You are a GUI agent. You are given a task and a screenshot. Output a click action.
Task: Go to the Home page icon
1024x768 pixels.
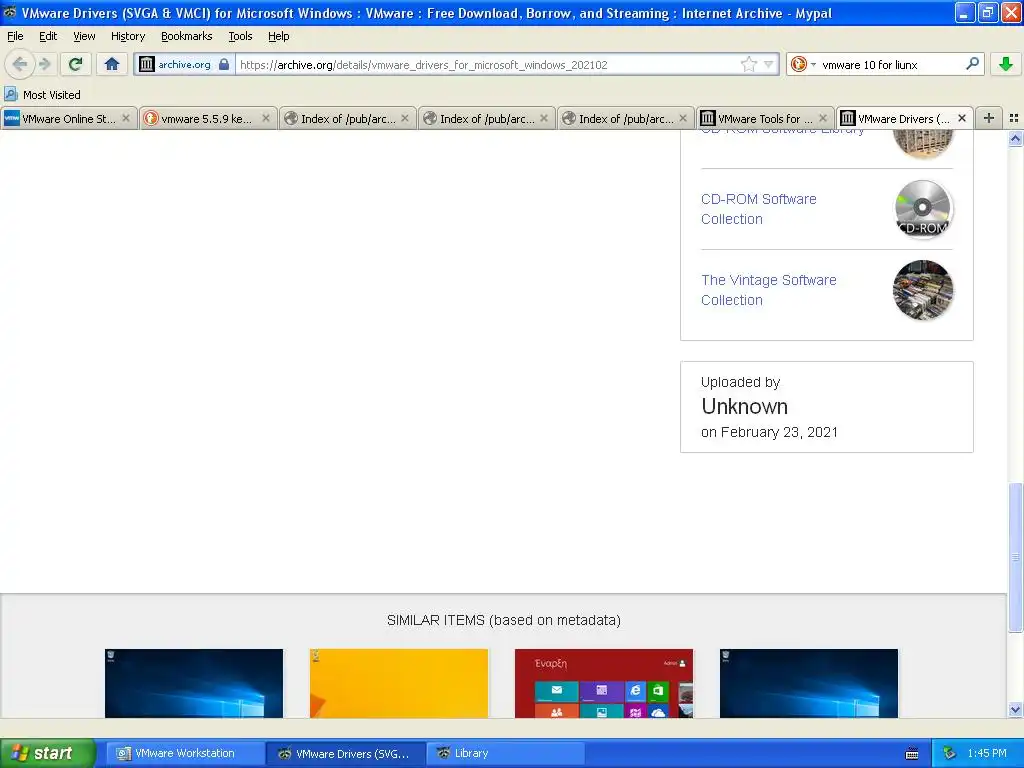coord(112,64)
